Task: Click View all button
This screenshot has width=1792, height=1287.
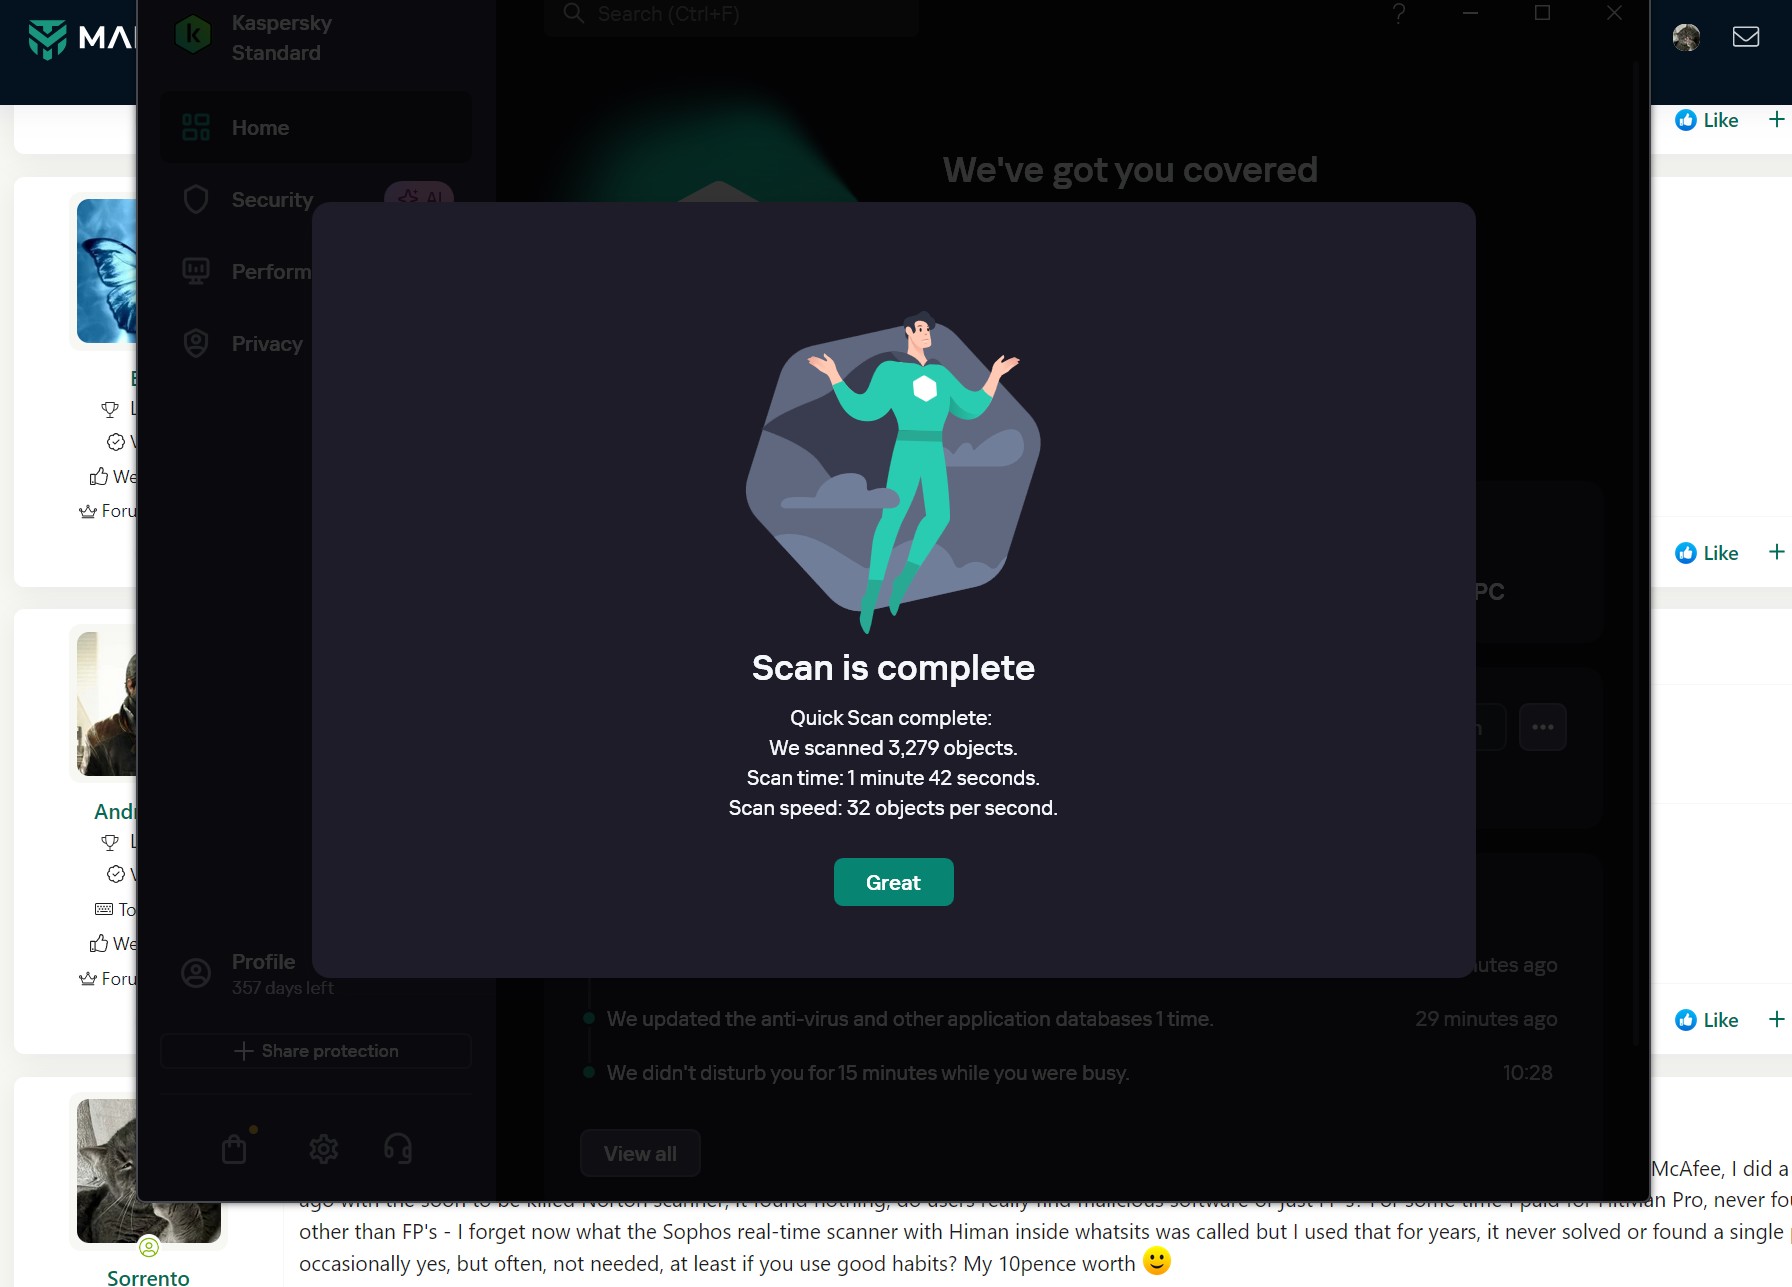Action: [x=640, y=1154]
